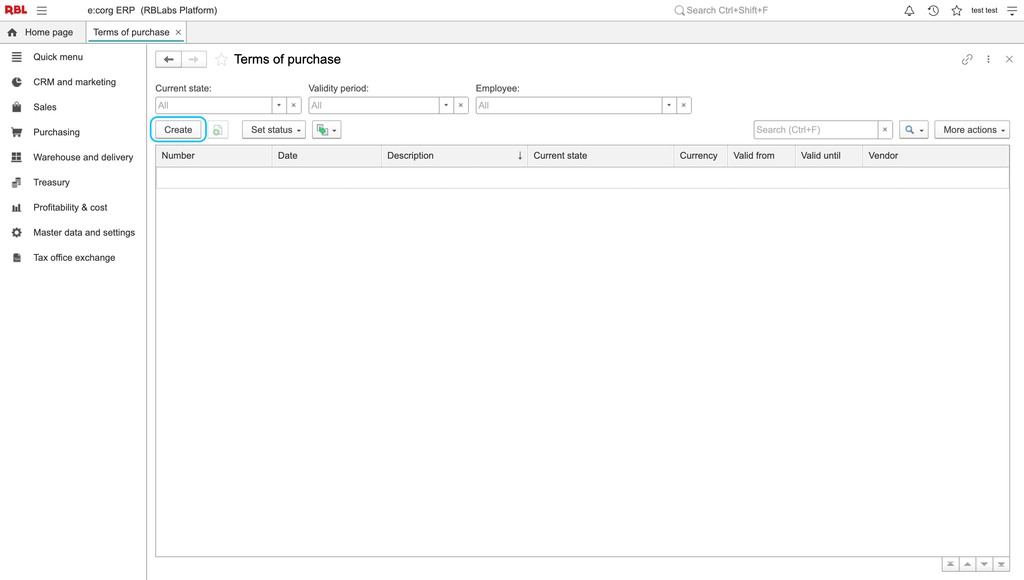
Task: Close the Terms of purchase form
Action: click(1009, 59)
